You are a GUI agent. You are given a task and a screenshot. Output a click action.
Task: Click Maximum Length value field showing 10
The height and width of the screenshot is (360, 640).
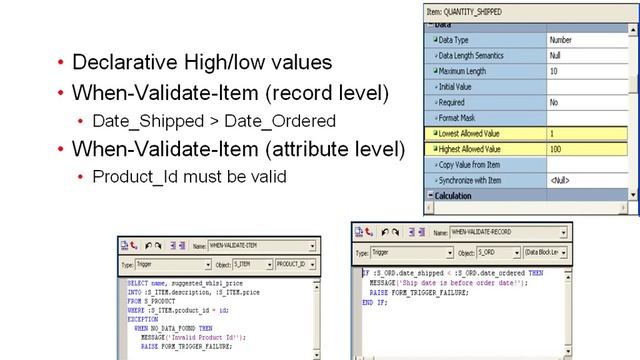click(x=587, y=71)
